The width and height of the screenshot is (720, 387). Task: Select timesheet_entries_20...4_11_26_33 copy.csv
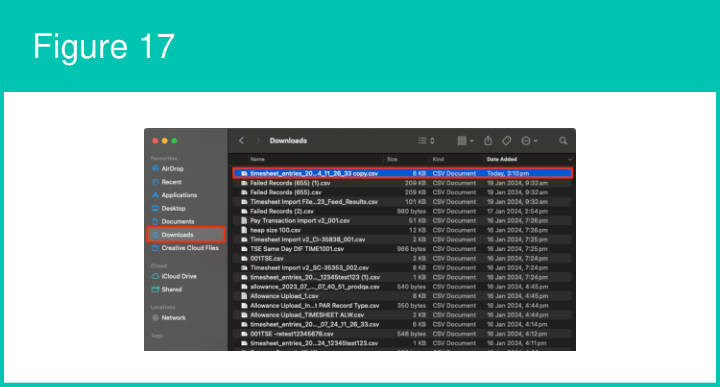[x=403, y=174]
